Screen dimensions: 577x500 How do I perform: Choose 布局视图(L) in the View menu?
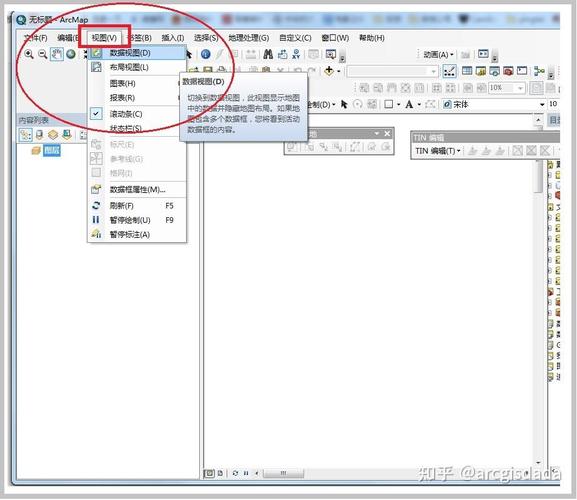[x=136, y=67]
